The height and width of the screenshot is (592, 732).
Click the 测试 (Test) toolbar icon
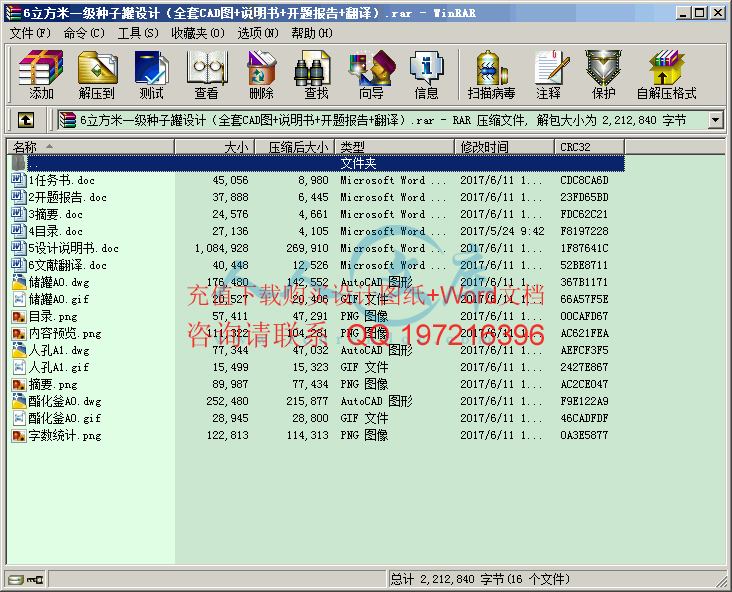click(x=152, y=75)
